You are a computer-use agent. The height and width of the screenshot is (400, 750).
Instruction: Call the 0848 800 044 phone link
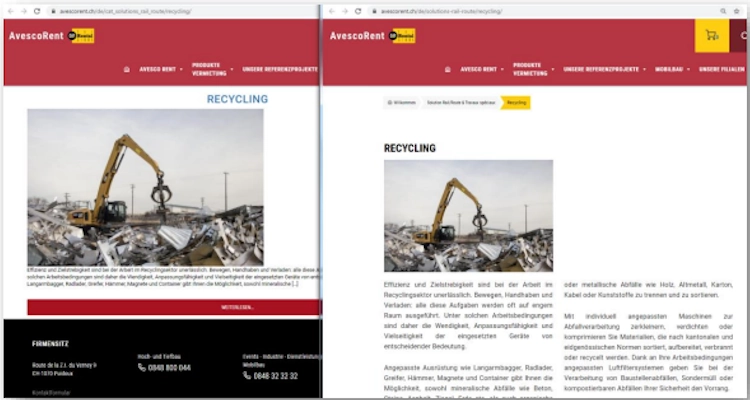point(165,367)
